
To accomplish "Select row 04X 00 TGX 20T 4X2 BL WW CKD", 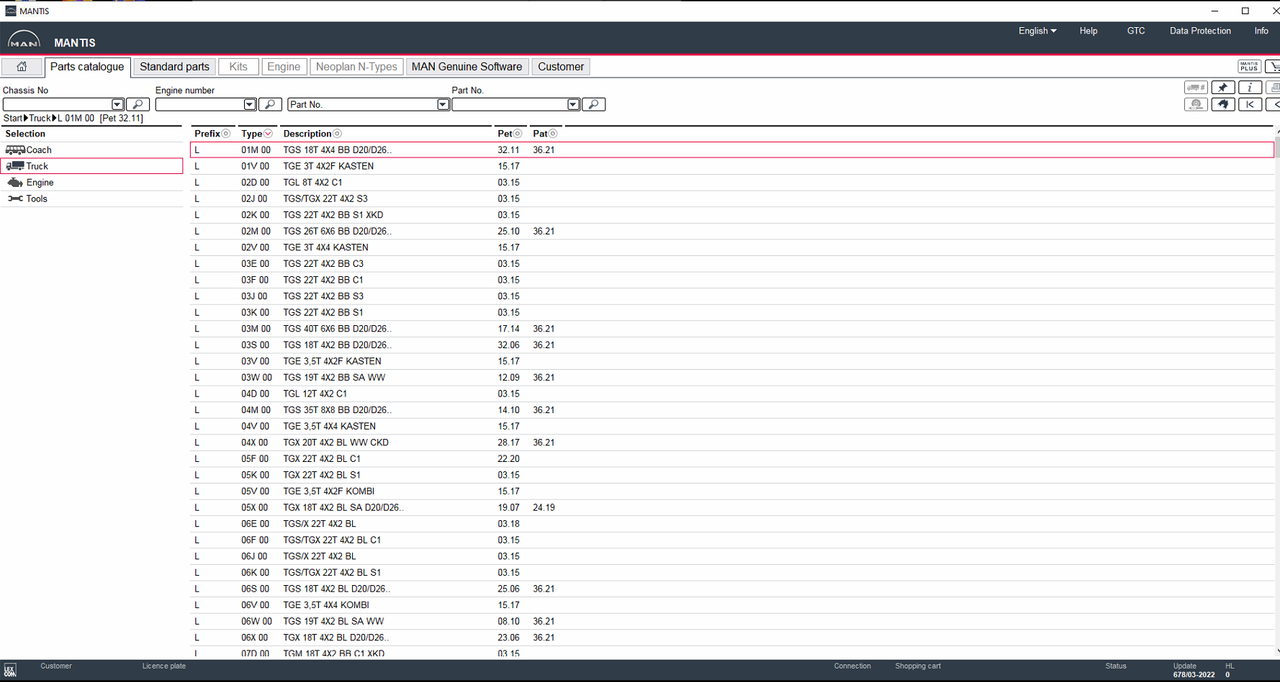I will point(732,442).
